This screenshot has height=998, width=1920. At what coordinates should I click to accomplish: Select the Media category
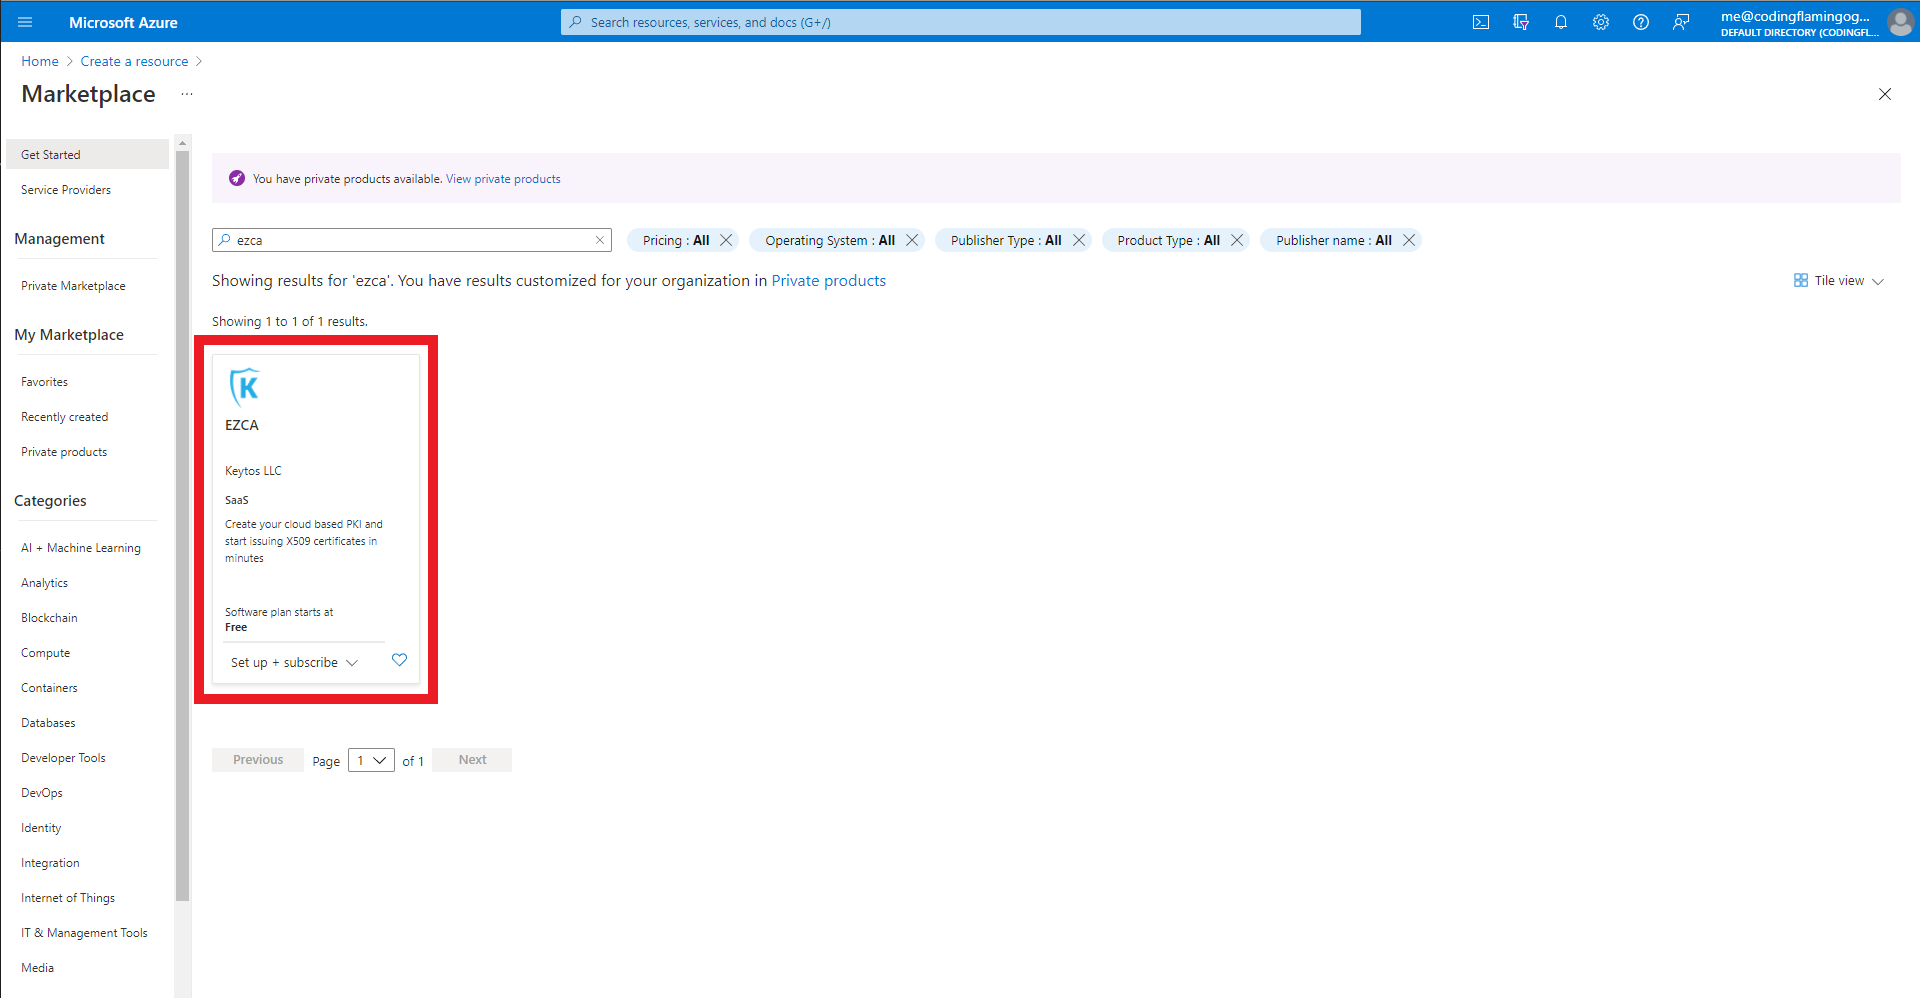point(37,968)
